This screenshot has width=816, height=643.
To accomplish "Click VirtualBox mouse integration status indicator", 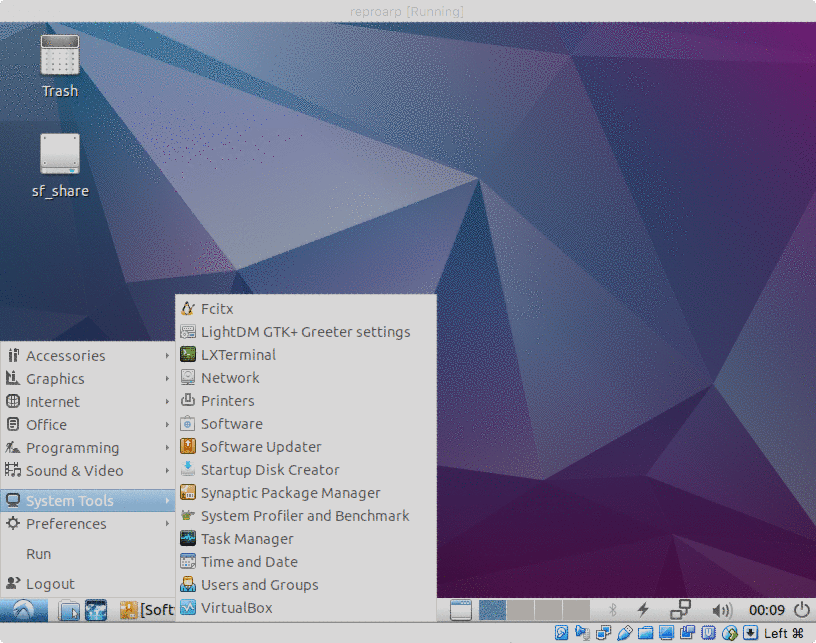I will coord(730,633).
